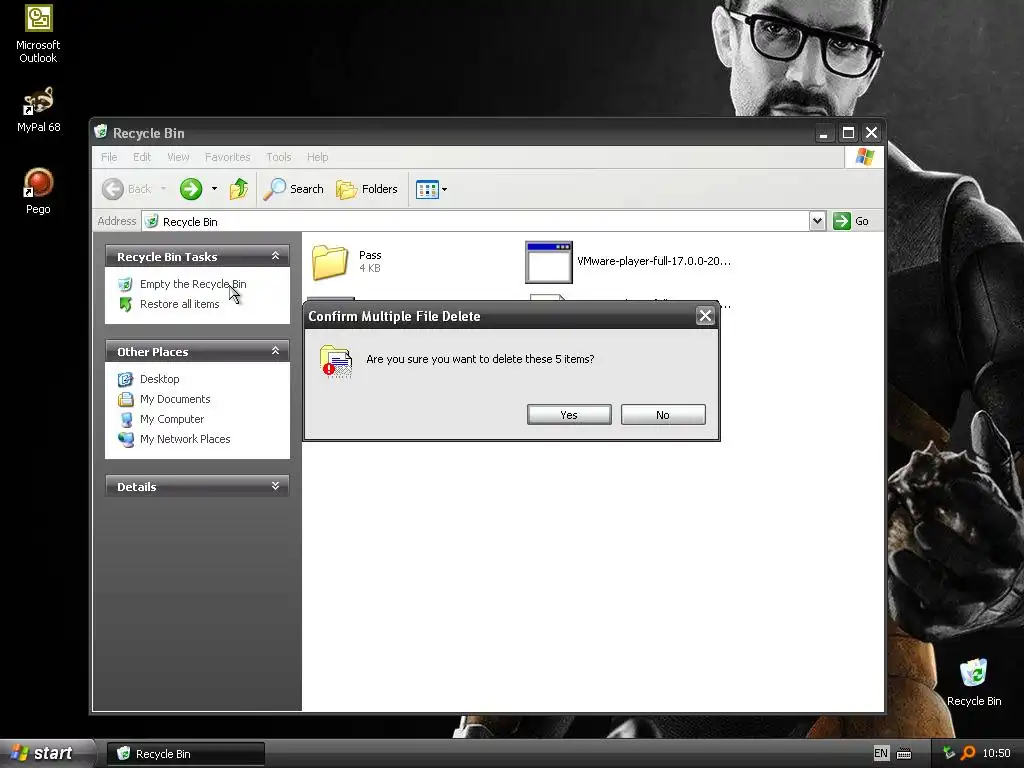Open the View menu
This screenshot has height=768, width=1024.
[178, 157]
